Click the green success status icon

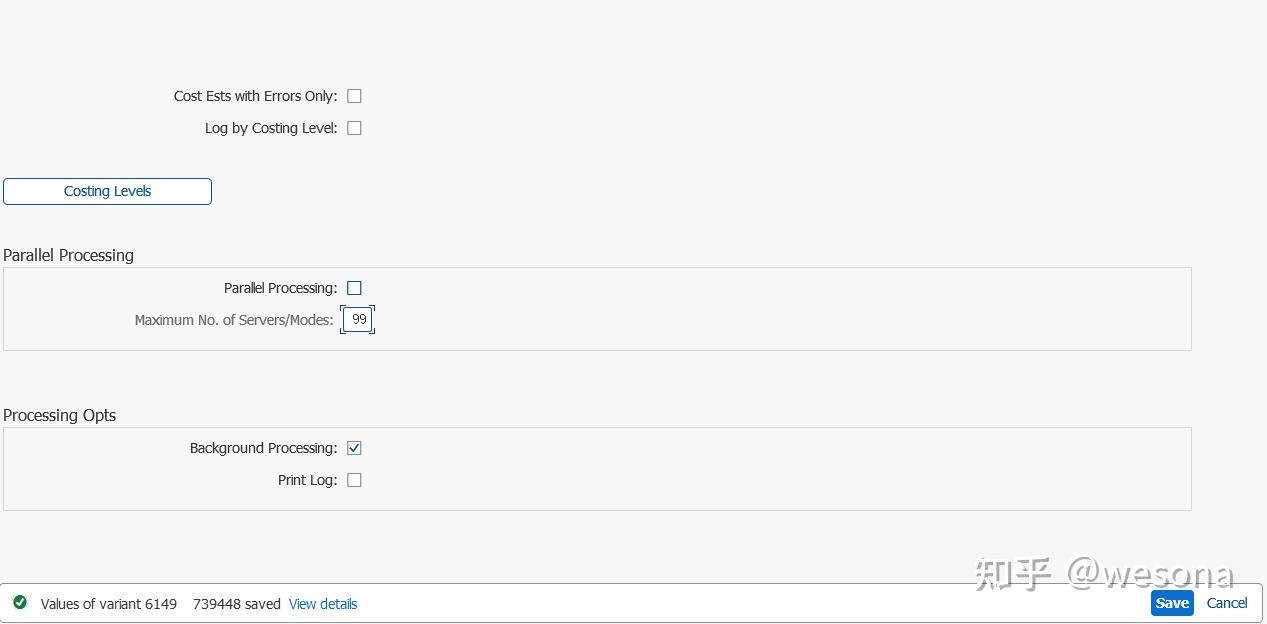20,603
